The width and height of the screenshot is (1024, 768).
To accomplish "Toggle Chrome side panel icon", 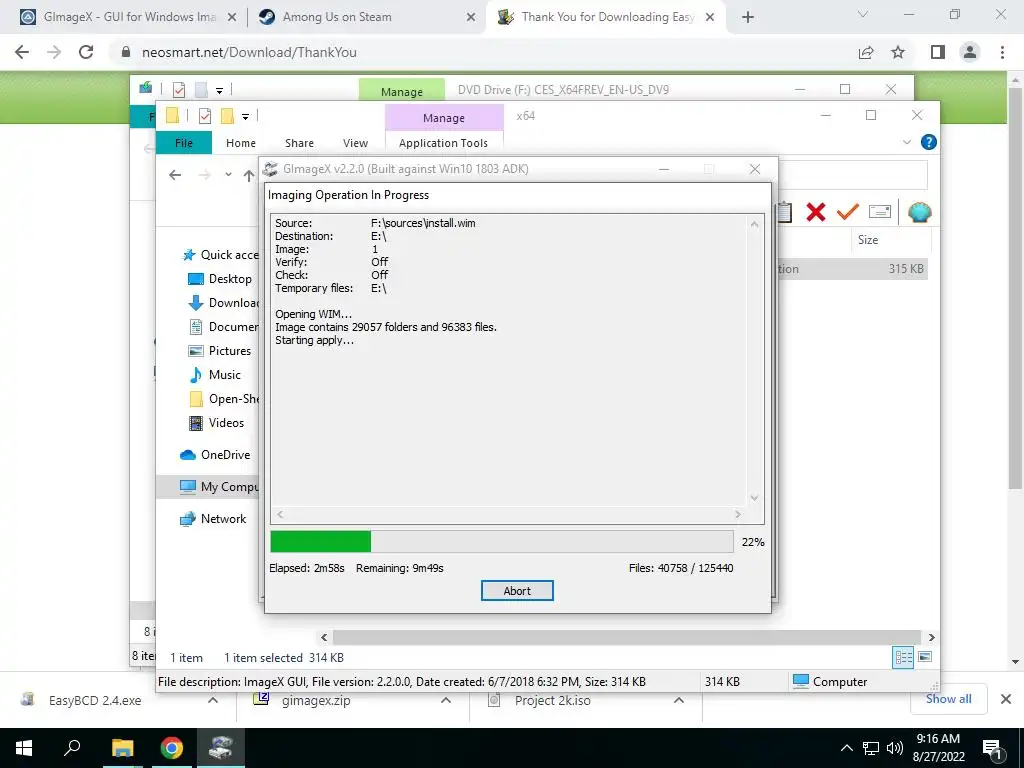I will (x=938, y=52).
